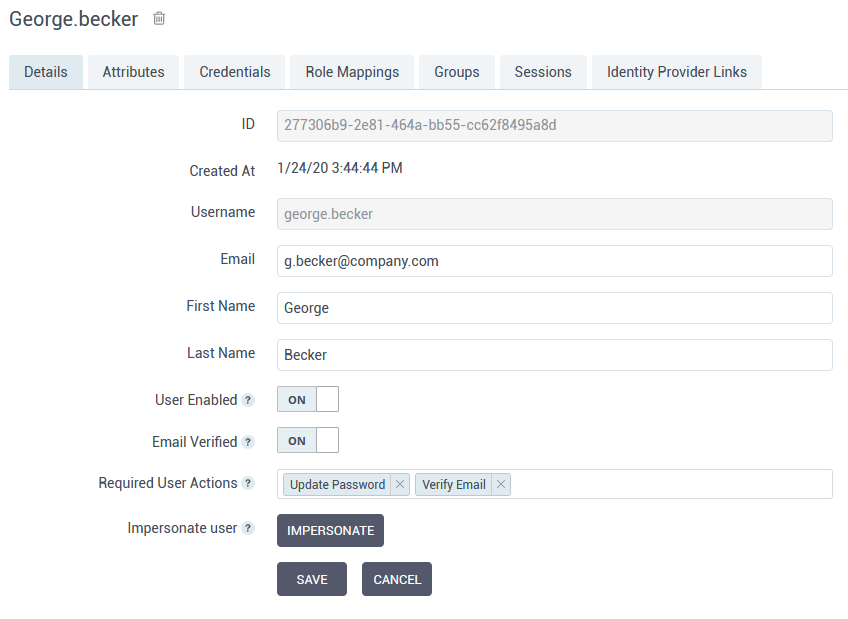
Task: Open the Required User Actions selection field
Action: coord(670,484)
